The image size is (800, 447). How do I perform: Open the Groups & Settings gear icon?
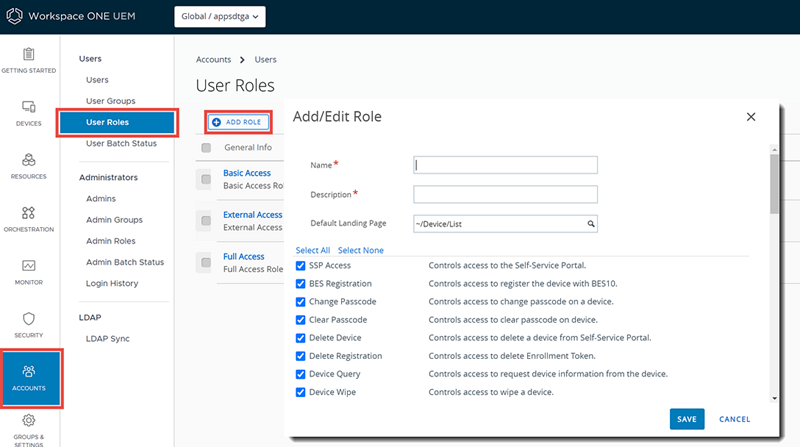click(x=29, y=420)
